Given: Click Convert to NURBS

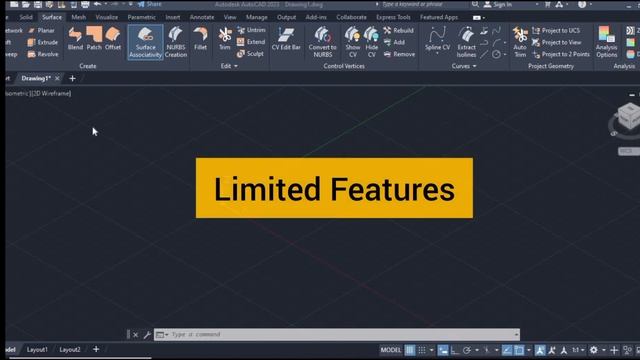Looking at the screenshot, I should [x=322, y=42].
